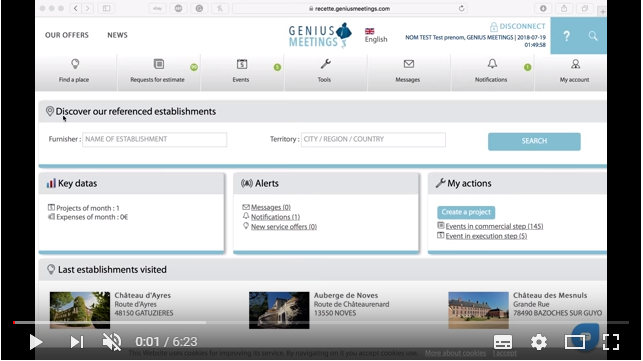This screenshot has height=361, width=643.
Task: Open Château d'Ayres thumbnail
Action: tap(80, 310)
